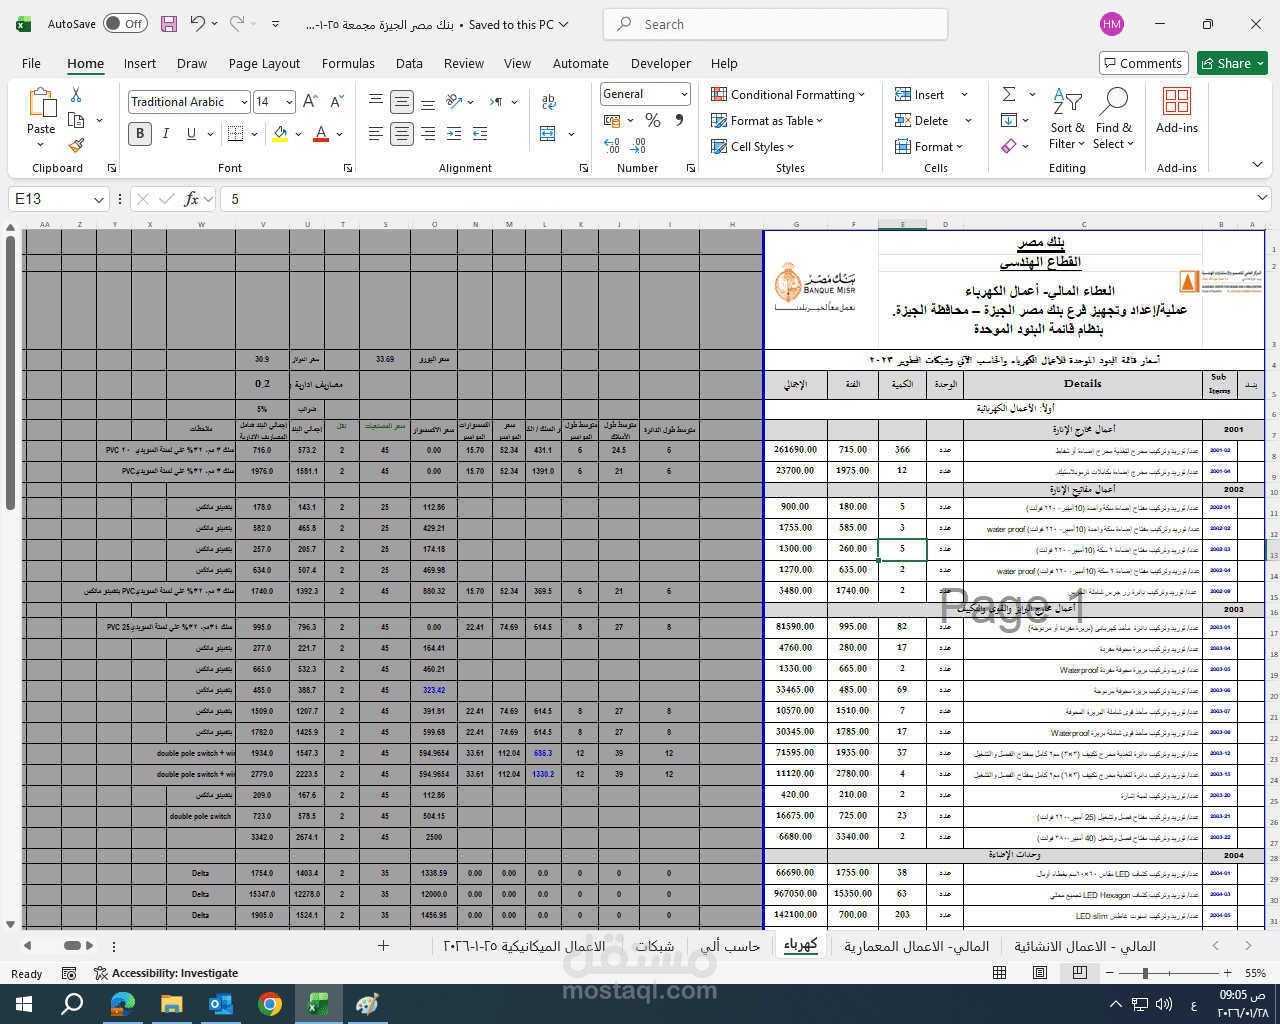Switch to the Formulas tab
This screenshot has height=1024, width=1280.
tap(348, 63)
